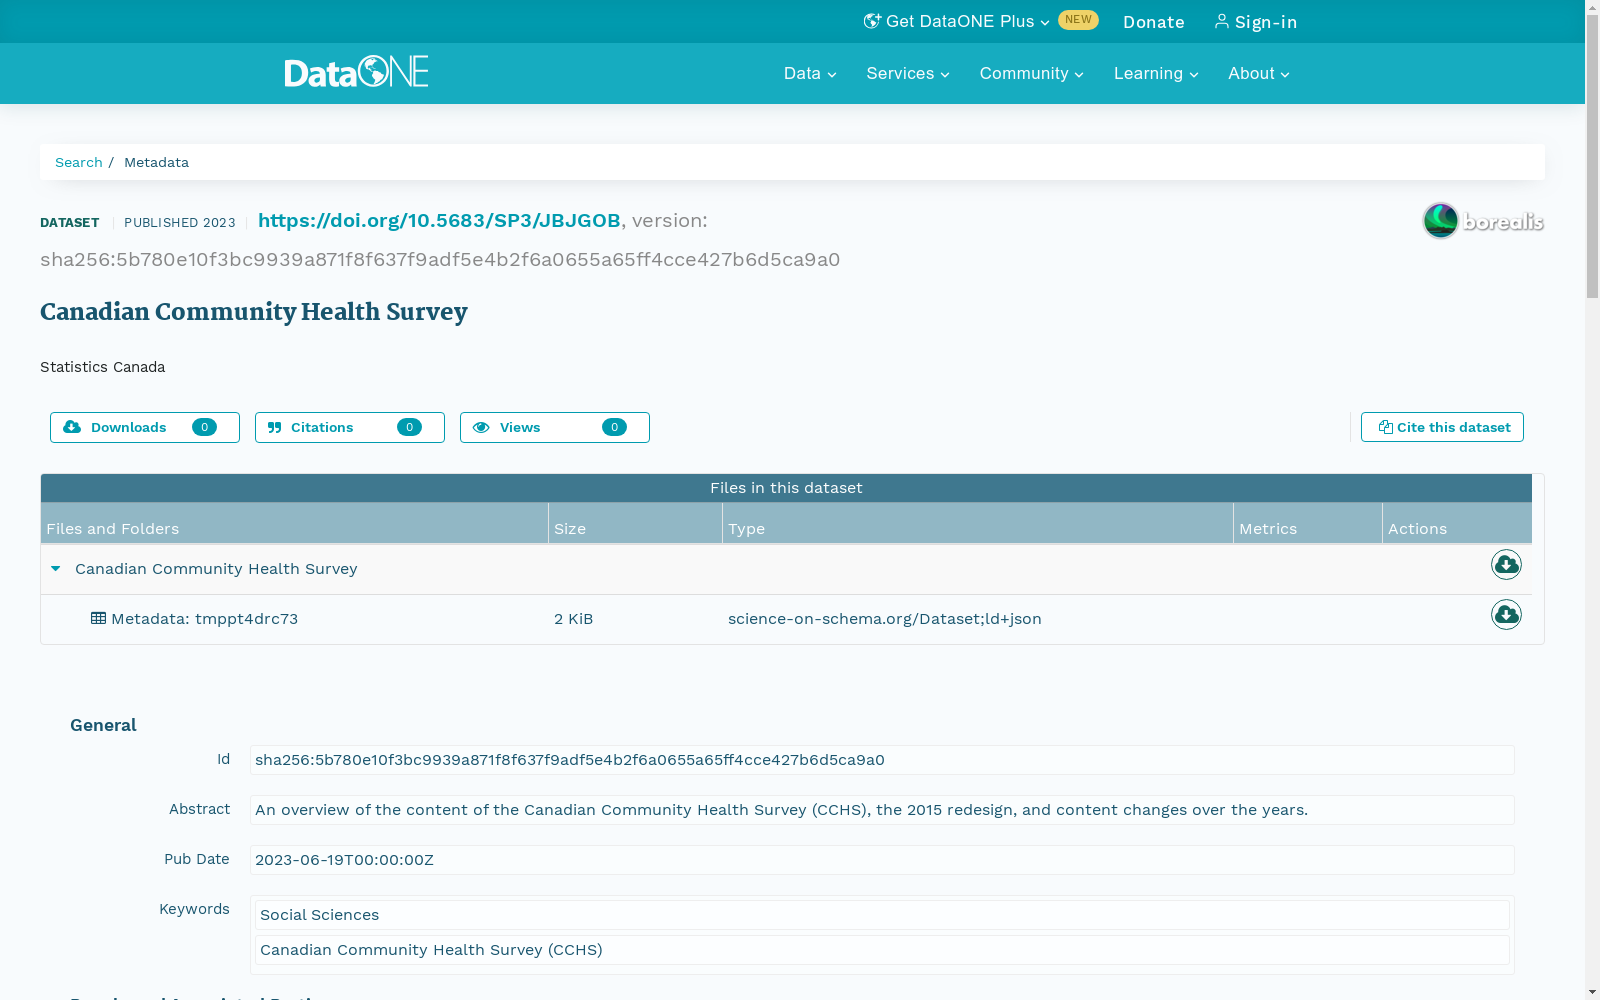Viewport: 1600px width, 1000px height.
Task: Open the Community menu
Action: 1031,74
